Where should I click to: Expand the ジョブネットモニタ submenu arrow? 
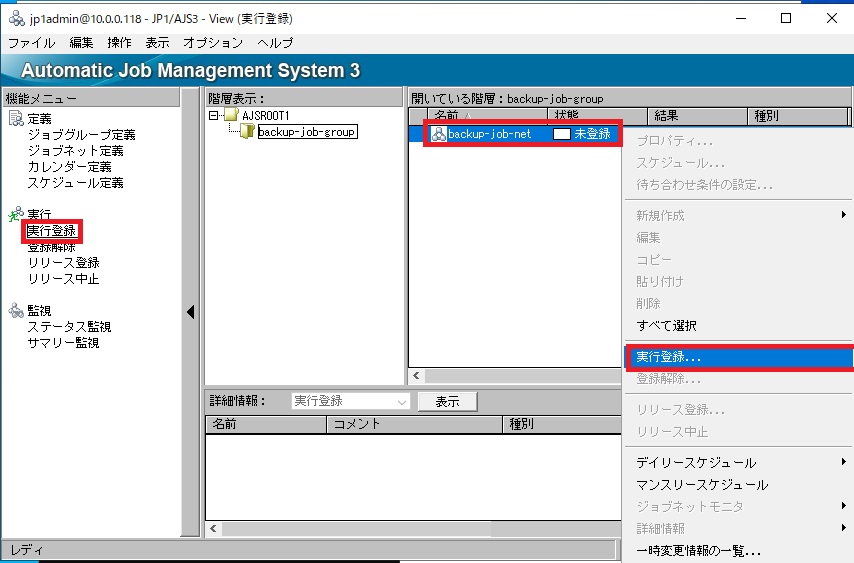[x=844, y=506]
